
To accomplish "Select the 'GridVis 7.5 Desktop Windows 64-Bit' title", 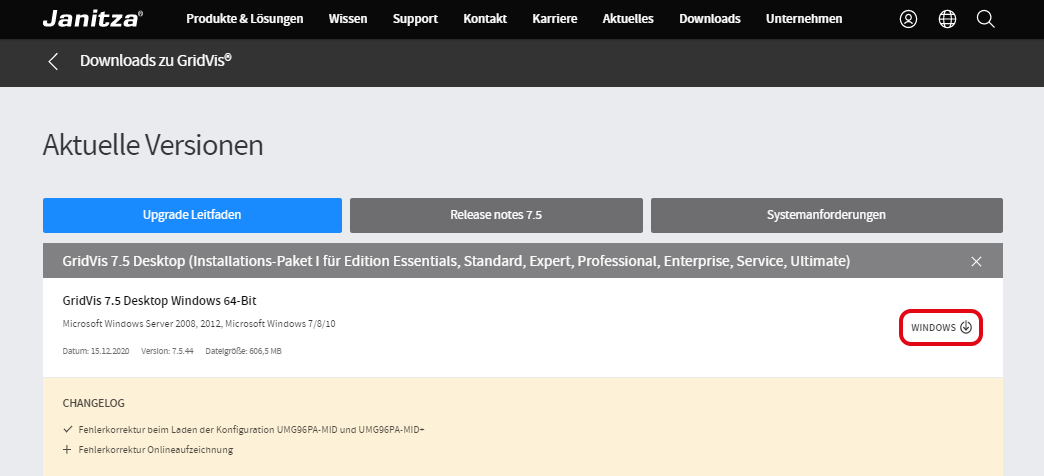I will [159, 301].
